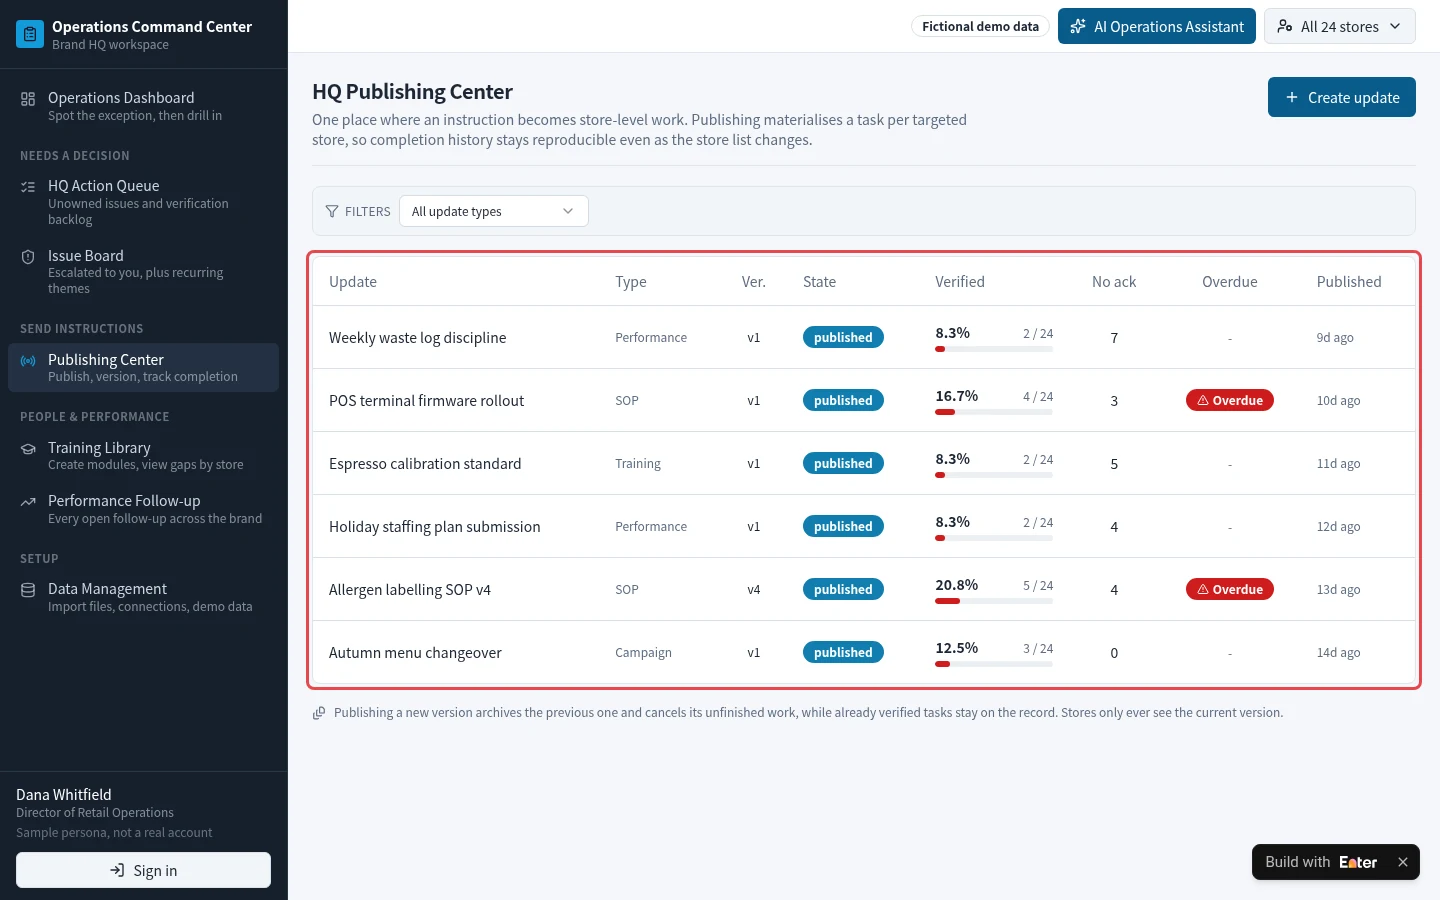Open the All update types filter dropdown
The image size is (1440, 900).
tap(494, 211)
